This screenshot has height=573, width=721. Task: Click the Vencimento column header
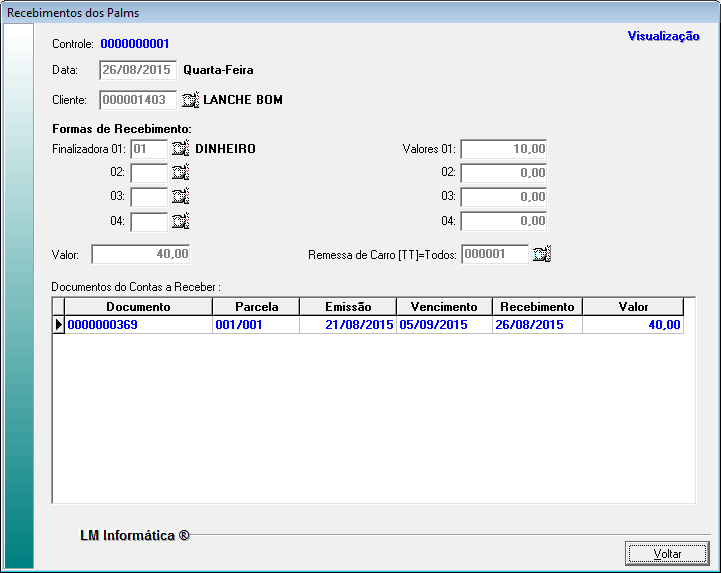pos(444,307)
